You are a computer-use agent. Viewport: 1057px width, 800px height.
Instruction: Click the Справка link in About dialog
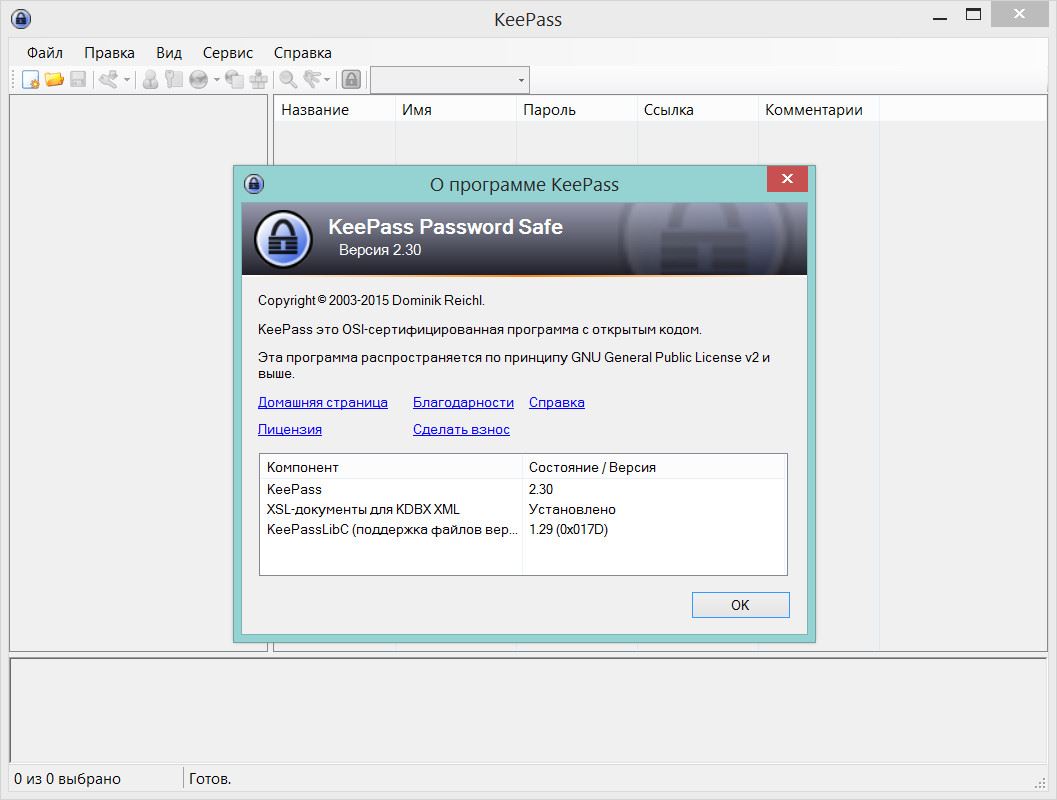pos(557,402)
